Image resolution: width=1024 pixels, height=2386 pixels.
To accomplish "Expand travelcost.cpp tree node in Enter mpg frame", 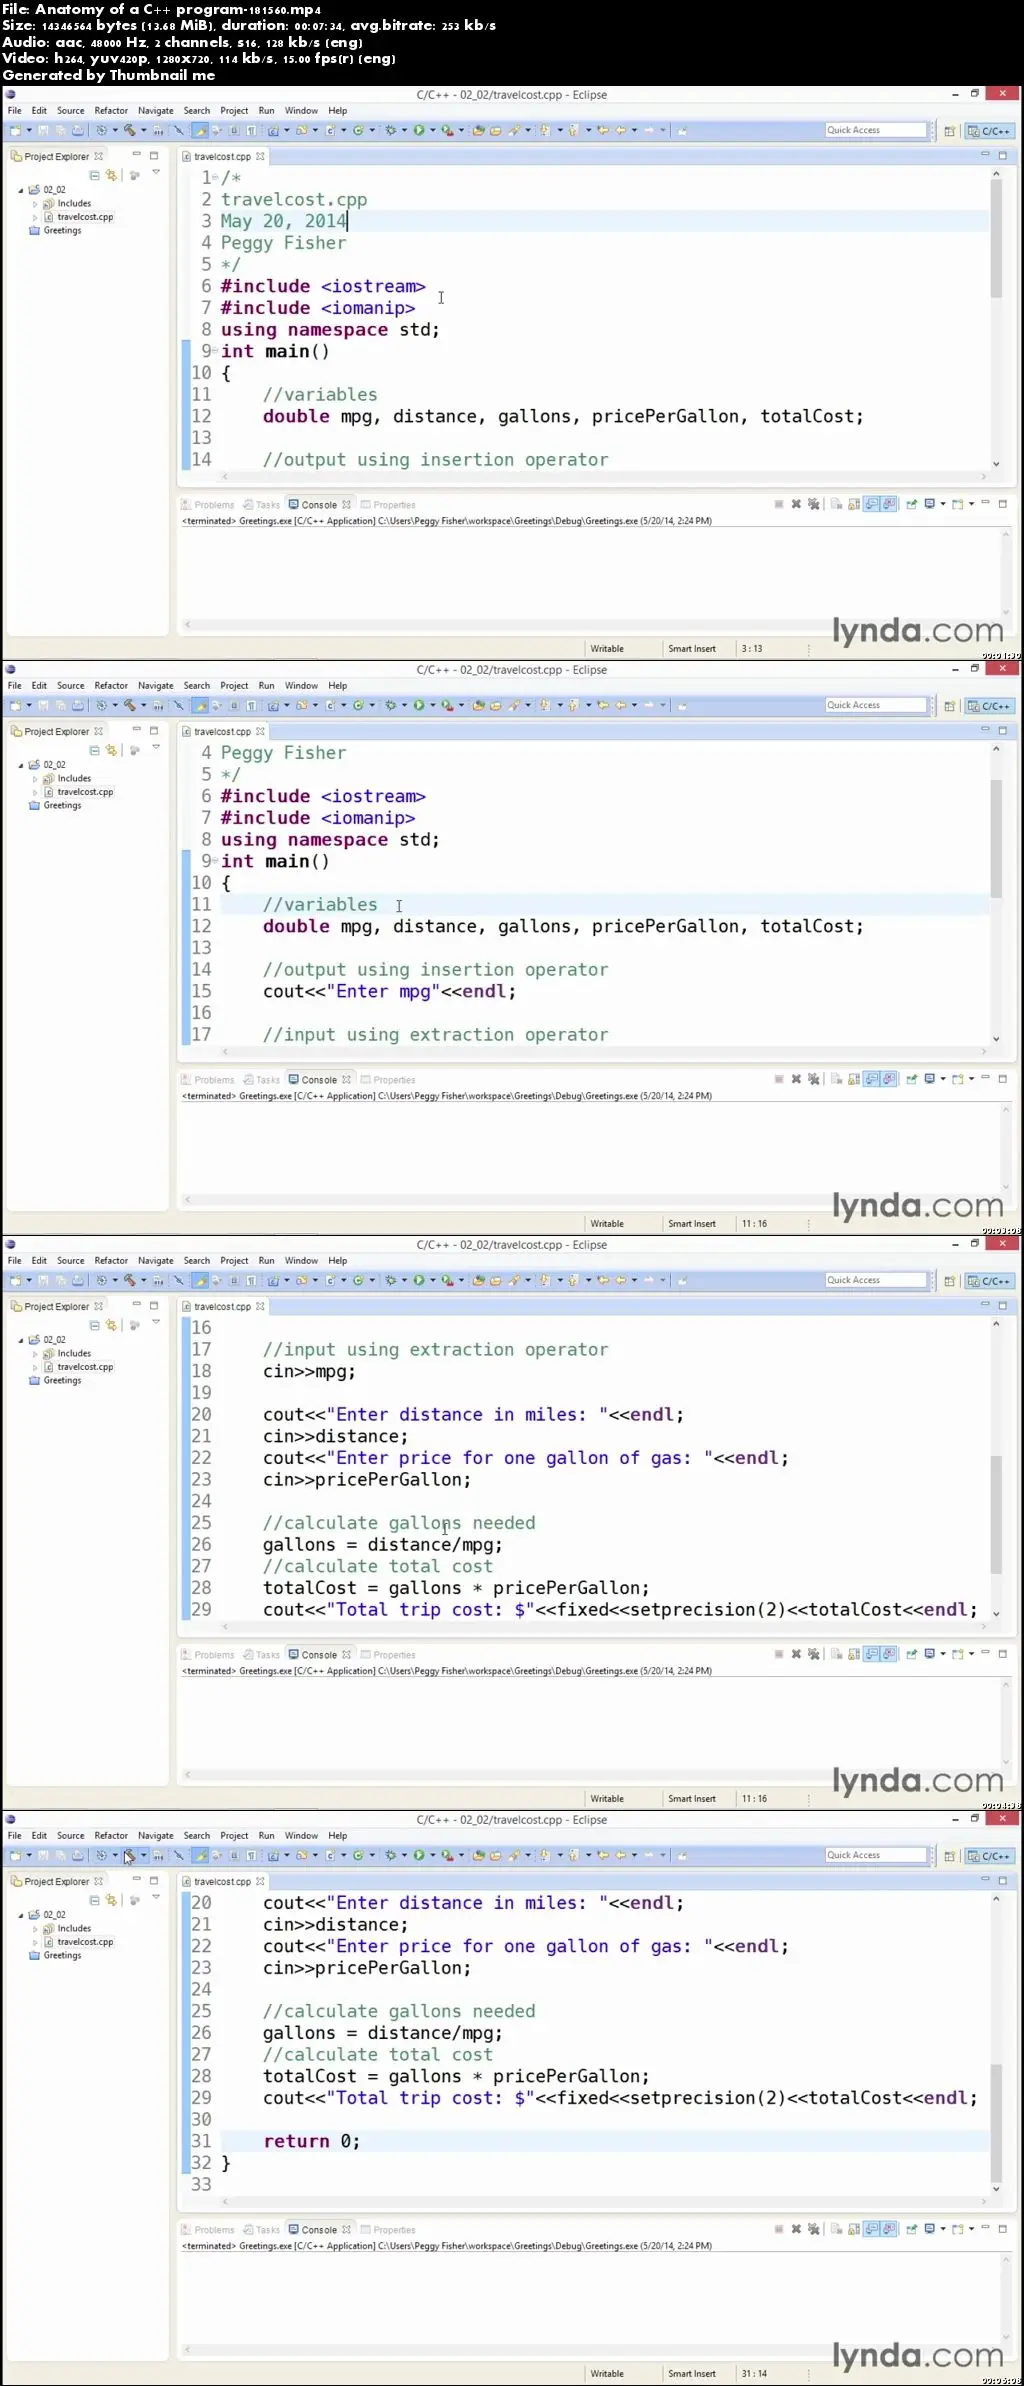I will click(35, 792).
